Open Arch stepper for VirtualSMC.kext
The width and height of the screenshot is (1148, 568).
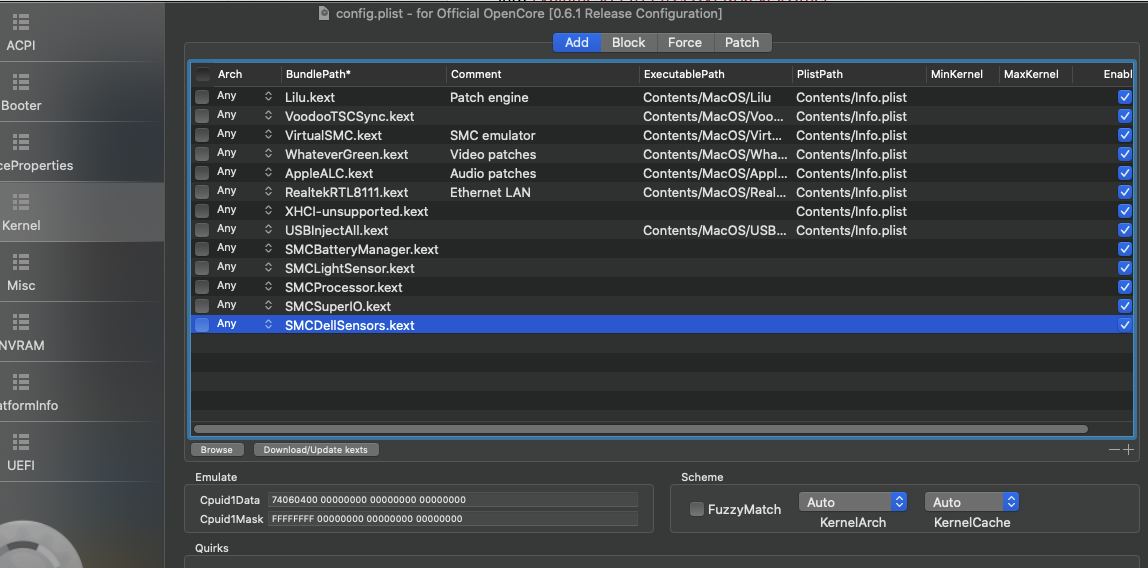click(x=269, y=135)
